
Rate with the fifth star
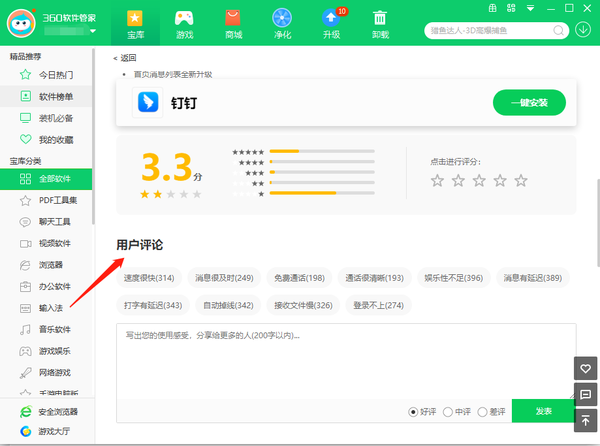(520, 181)
